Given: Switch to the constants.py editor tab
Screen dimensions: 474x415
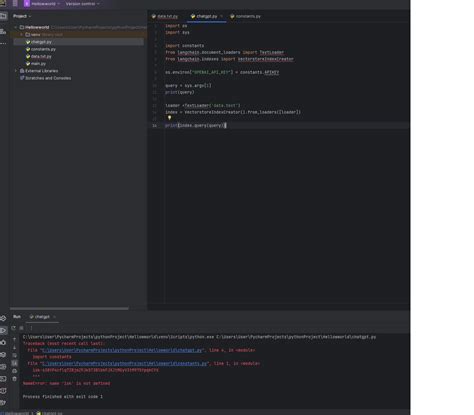Looking at the screenshot, I should [x=246, y=16].
